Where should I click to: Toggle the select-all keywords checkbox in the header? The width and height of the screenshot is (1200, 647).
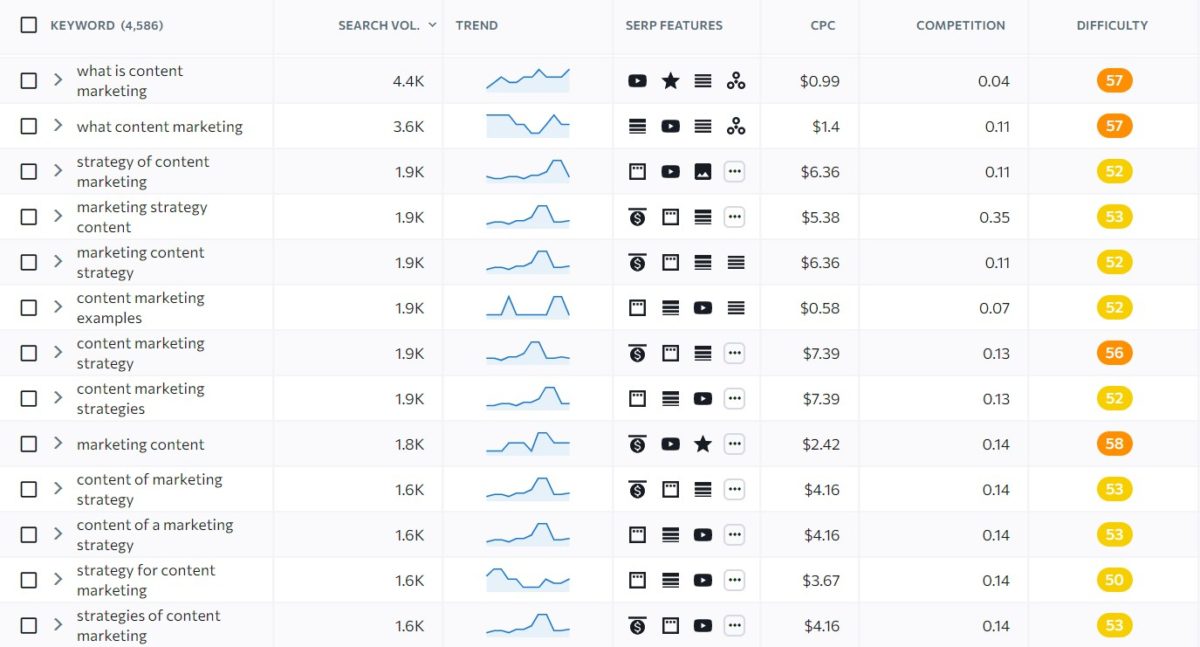point(27,24)
